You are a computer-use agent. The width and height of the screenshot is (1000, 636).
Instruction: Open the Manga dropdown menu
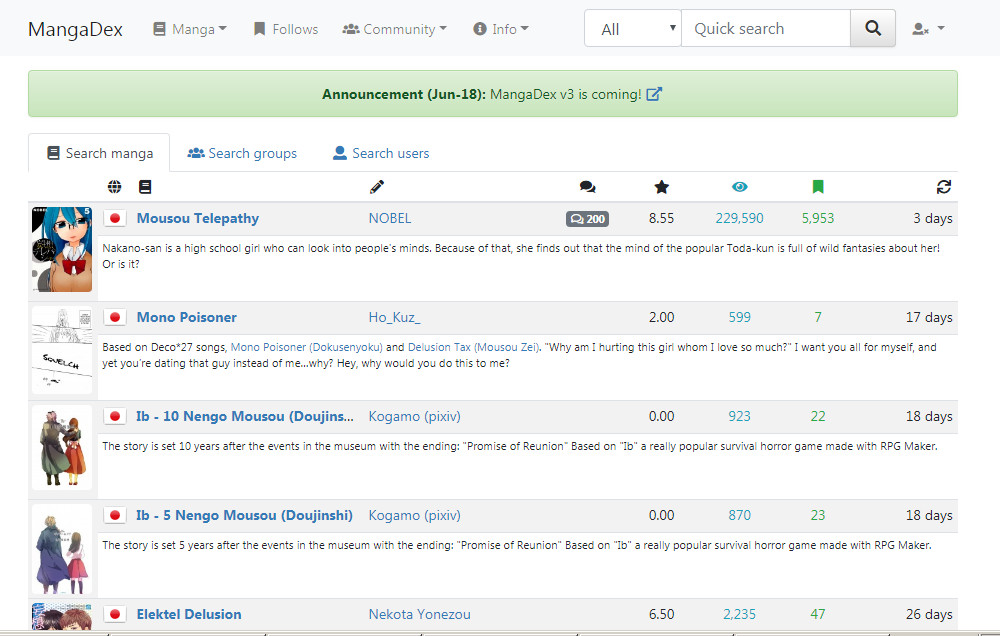190,29
